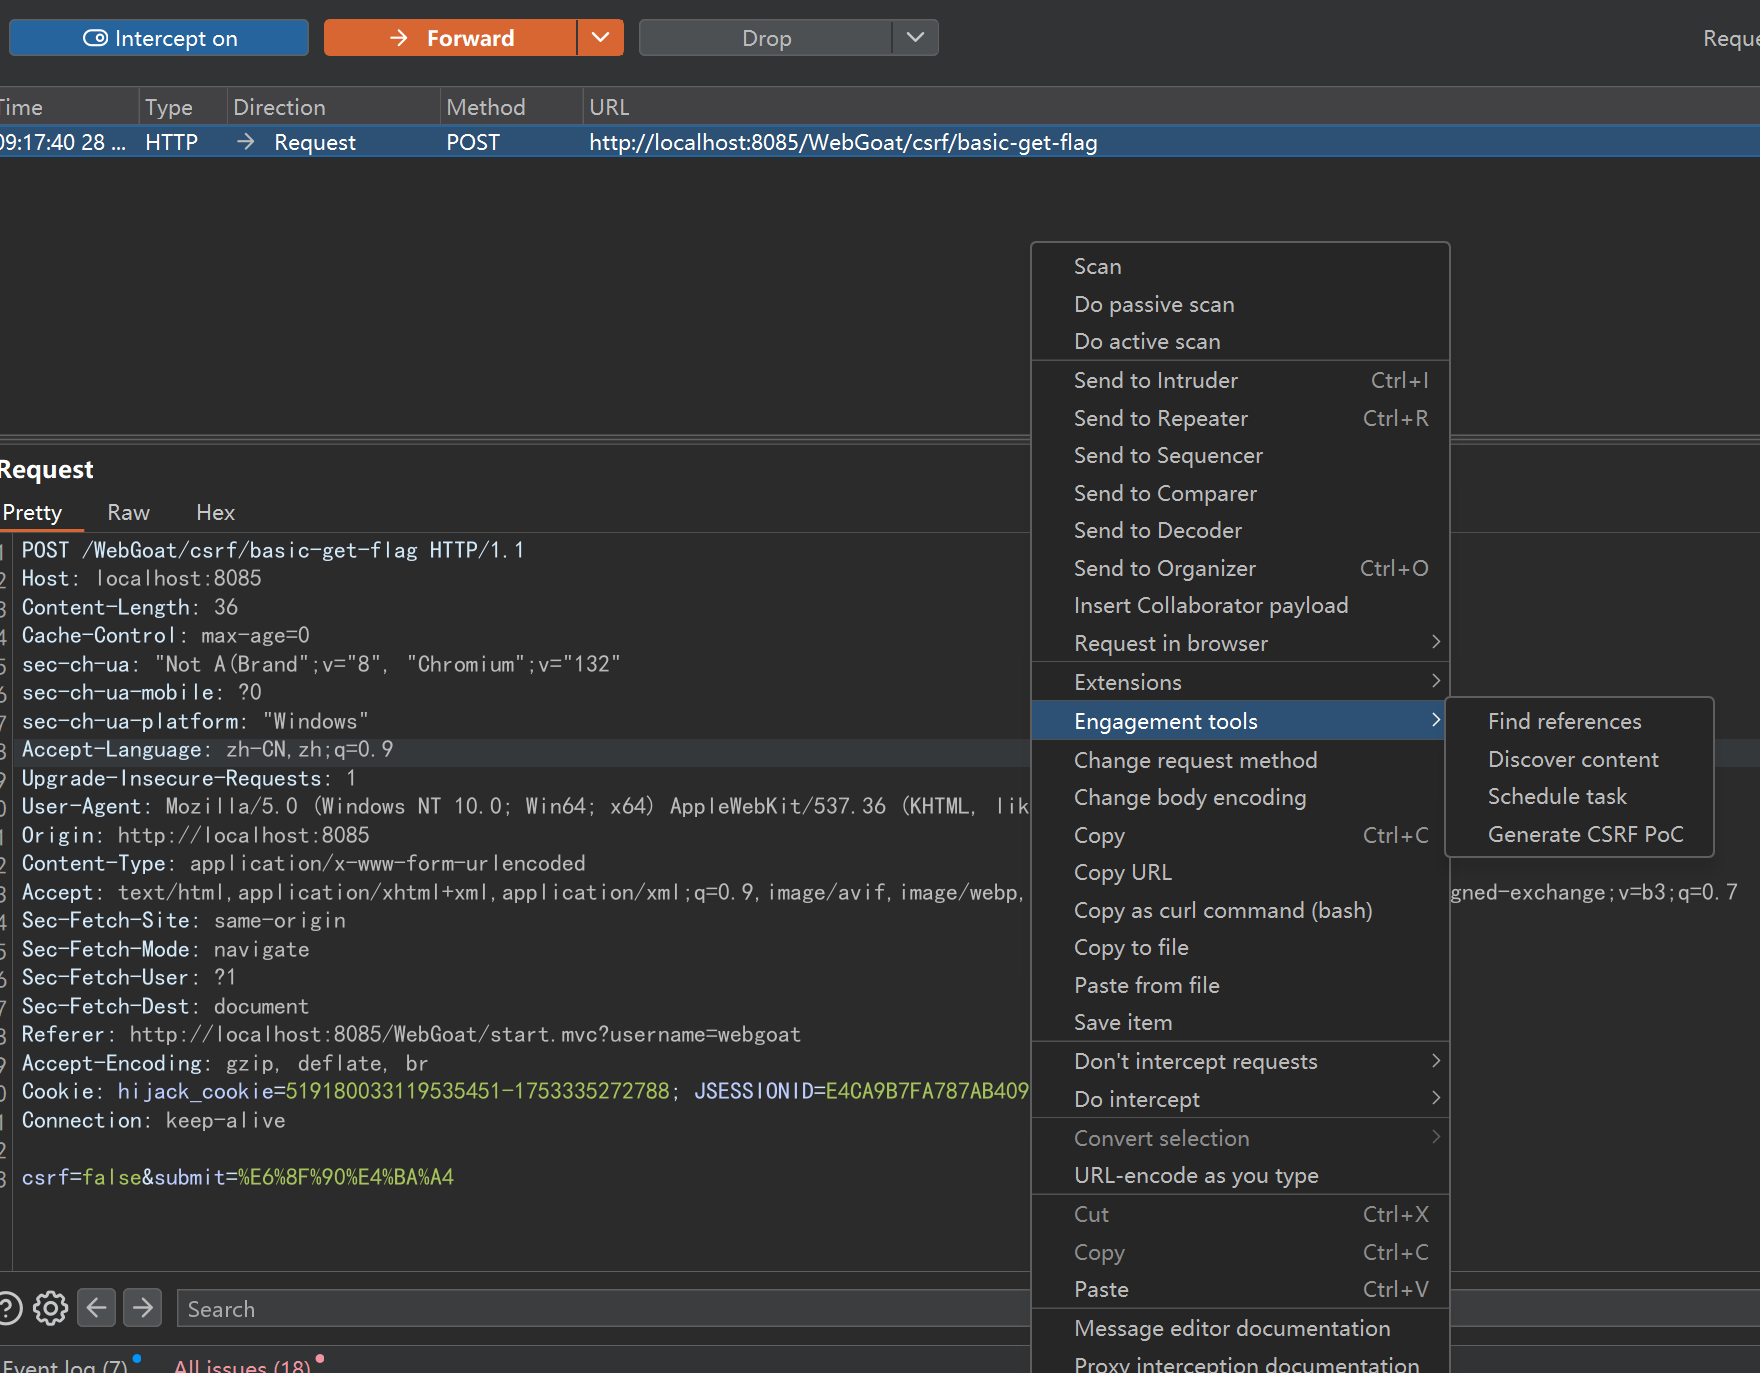Choose Save item

tap(1240, 1022)
